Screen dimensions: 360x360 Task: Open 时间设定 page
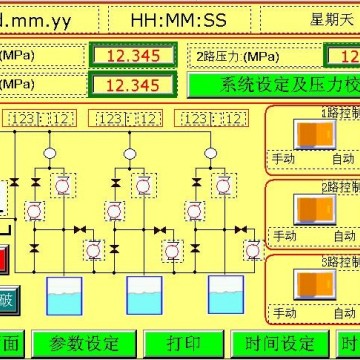[280, 344]
